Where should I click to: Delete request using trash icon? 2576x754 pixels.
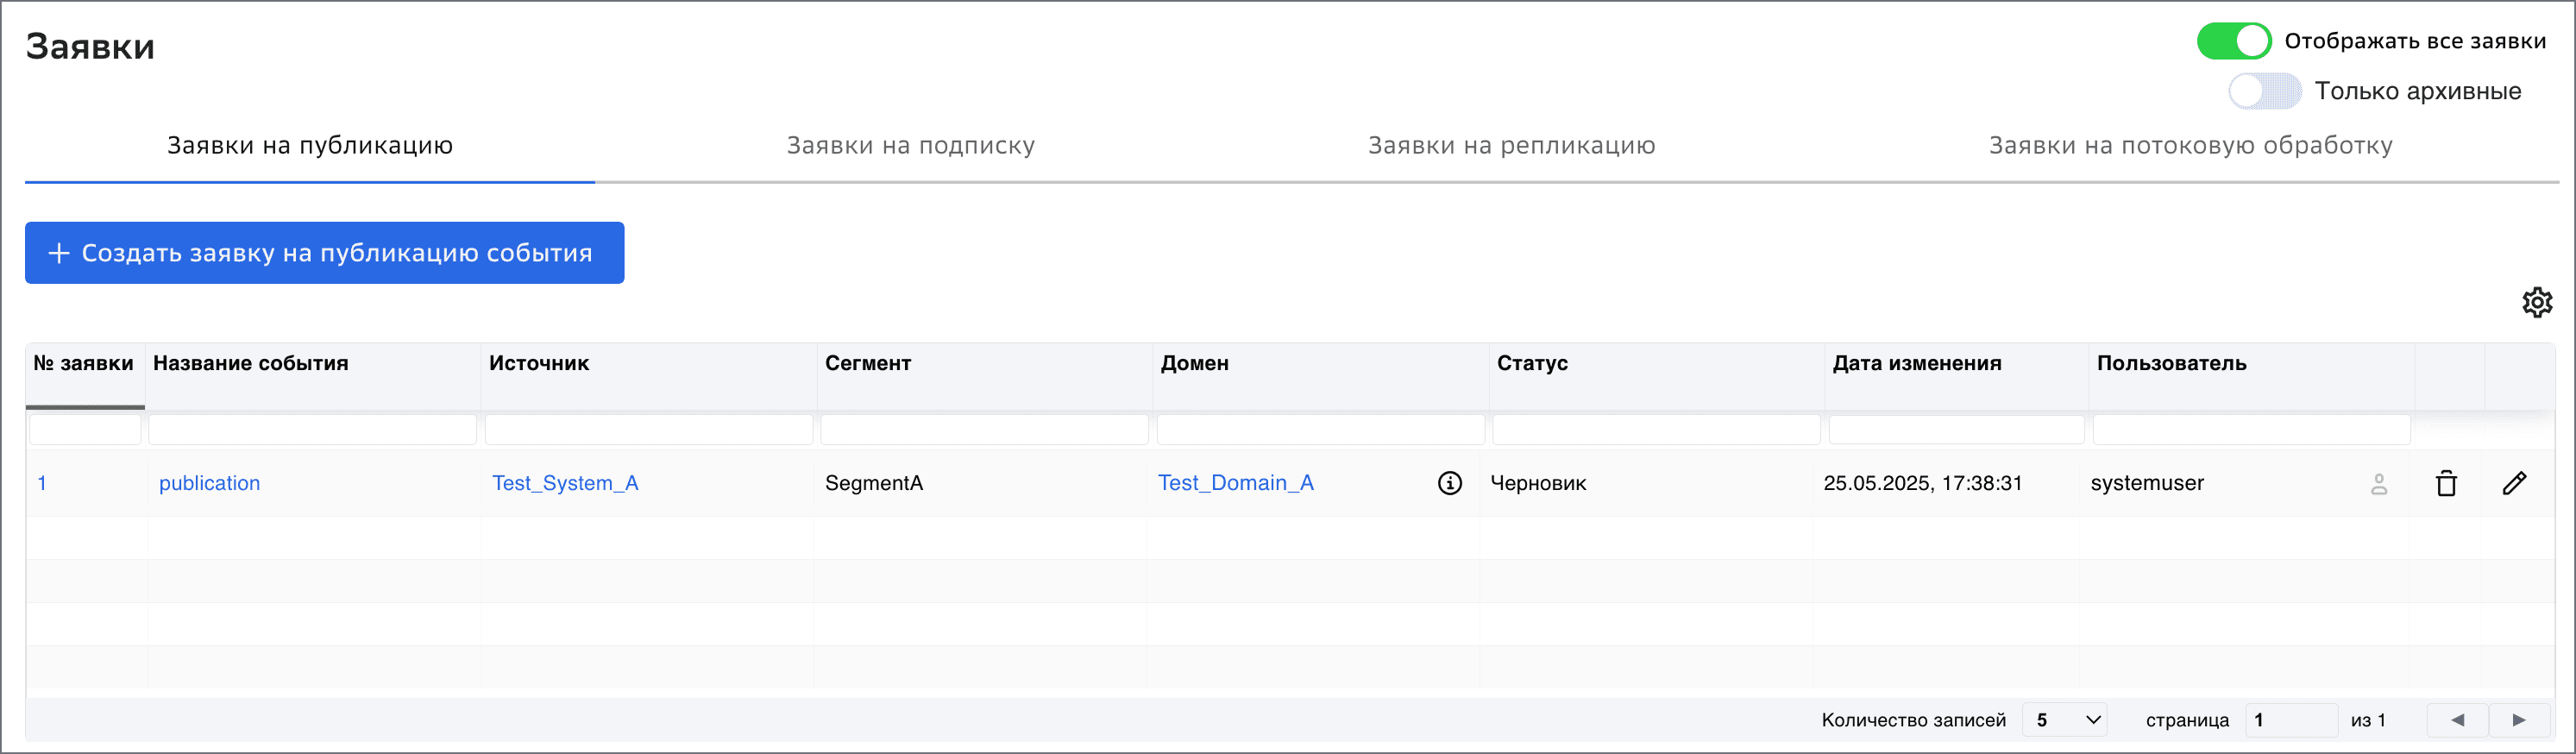pos(2446,483)
